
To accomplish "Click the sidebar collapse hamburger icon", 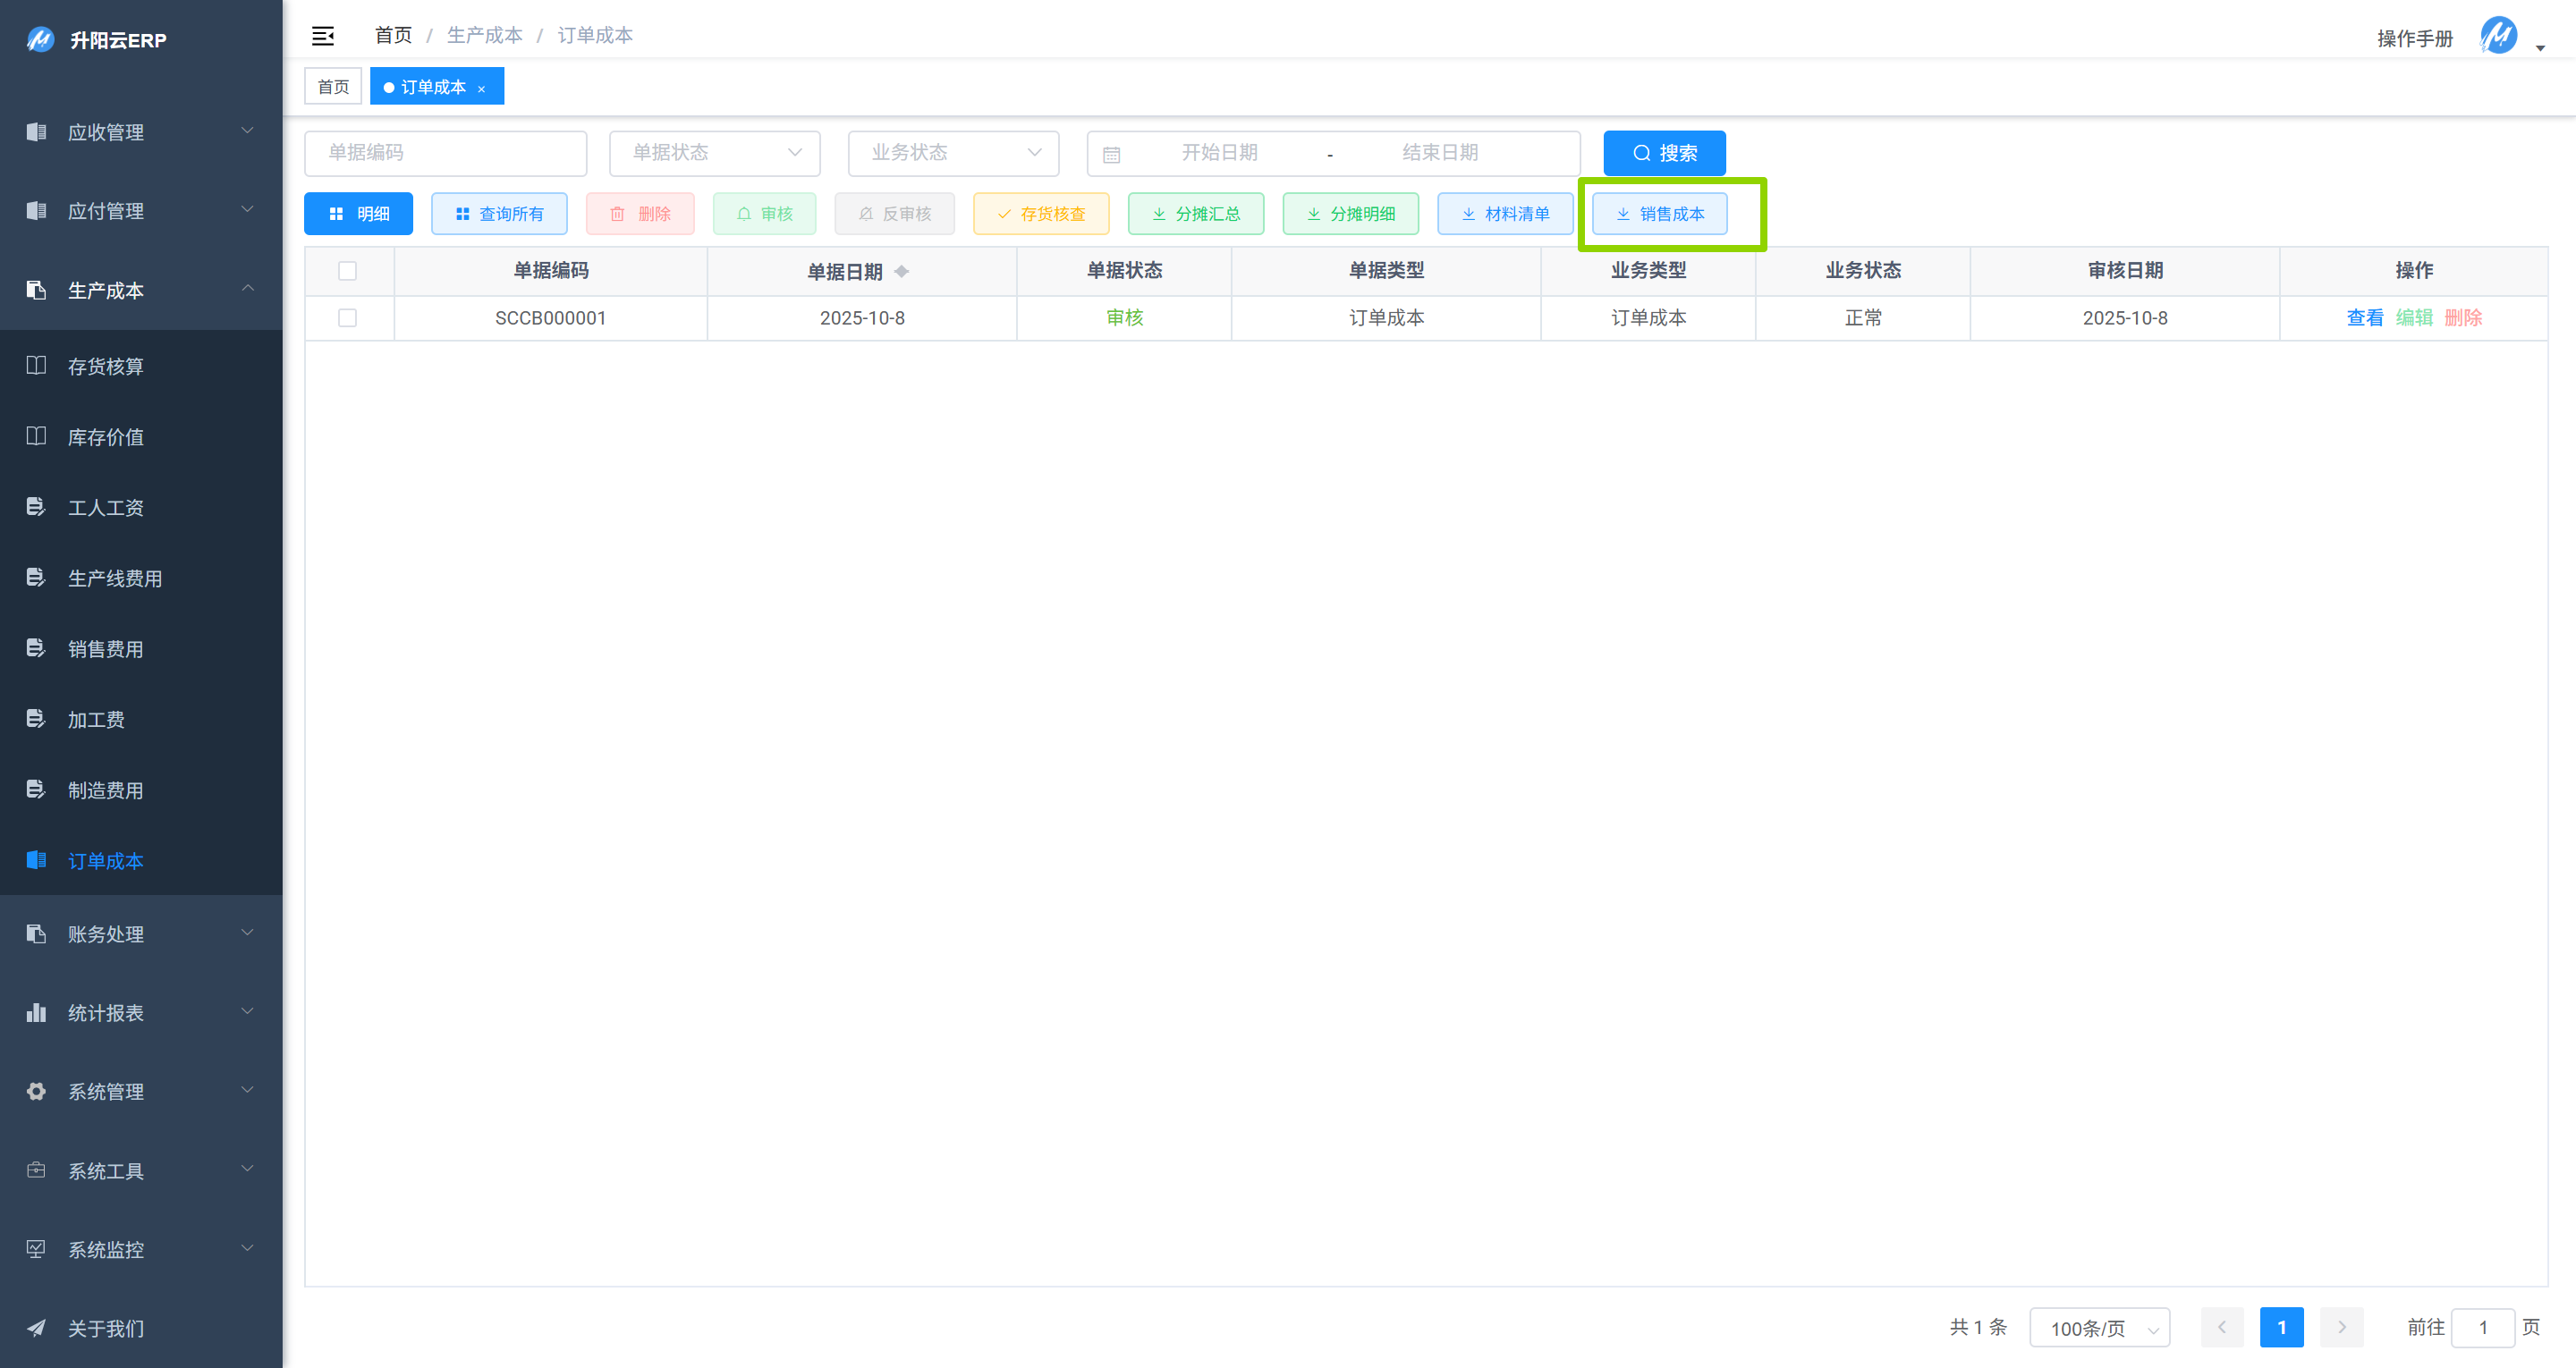I will pyautogui.click(x=322, y=36).
